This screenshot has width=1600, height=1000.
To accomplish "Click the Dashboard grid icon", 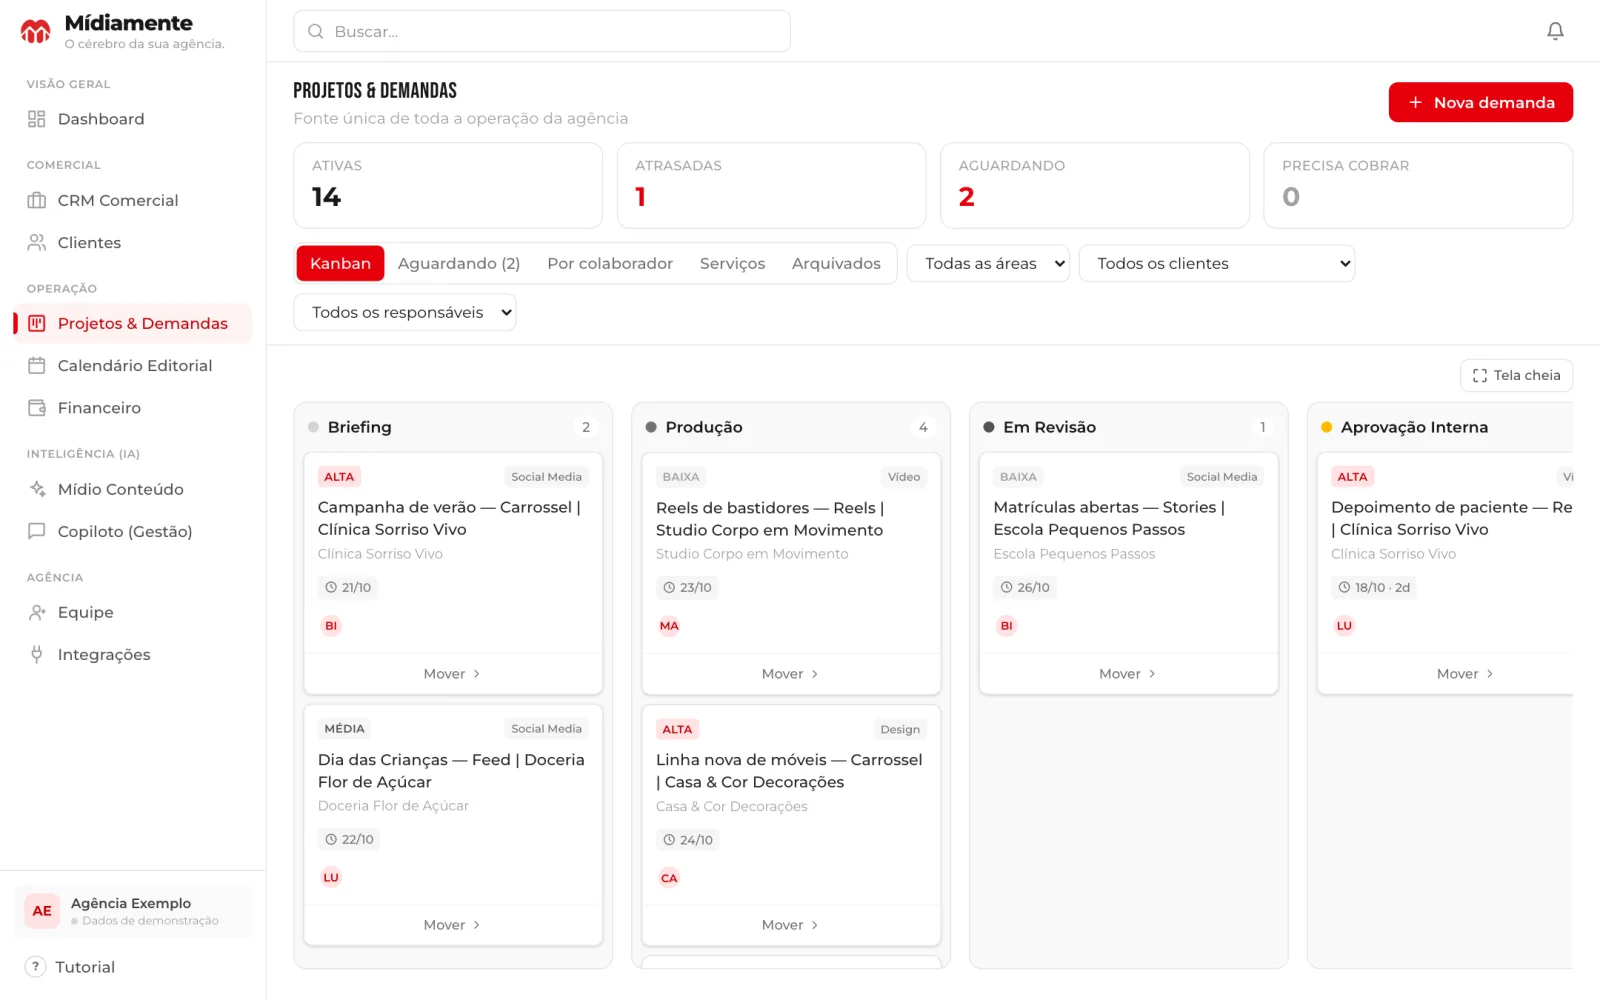I will [37, 119].
